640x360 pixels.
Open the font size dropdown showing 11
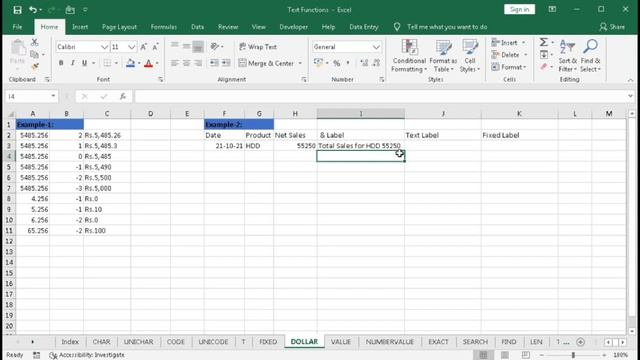point(131,47)
